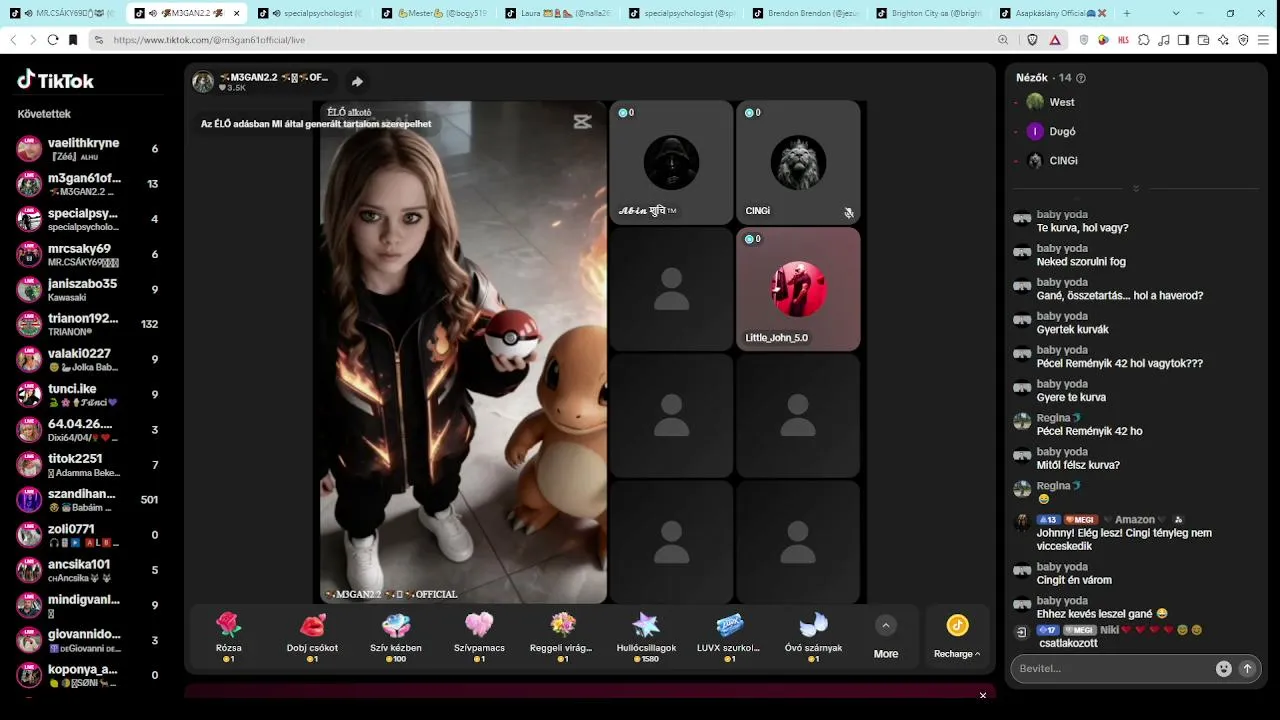
Task: Share the M3GAN2.2 live stream
Action: pyautogui.click(x=357, y=82)
